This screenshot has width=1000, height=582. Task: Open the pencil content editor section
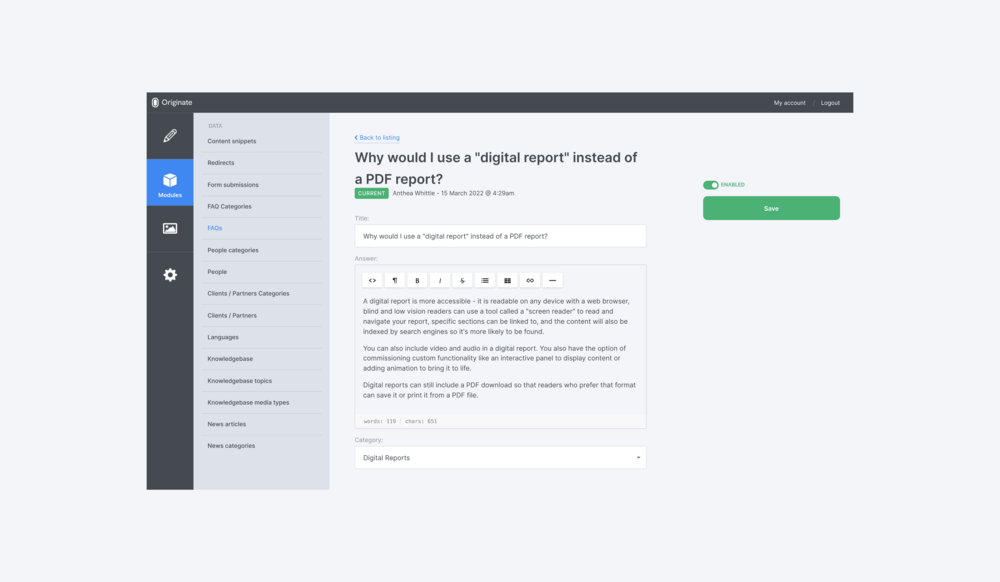coord(170,136)
